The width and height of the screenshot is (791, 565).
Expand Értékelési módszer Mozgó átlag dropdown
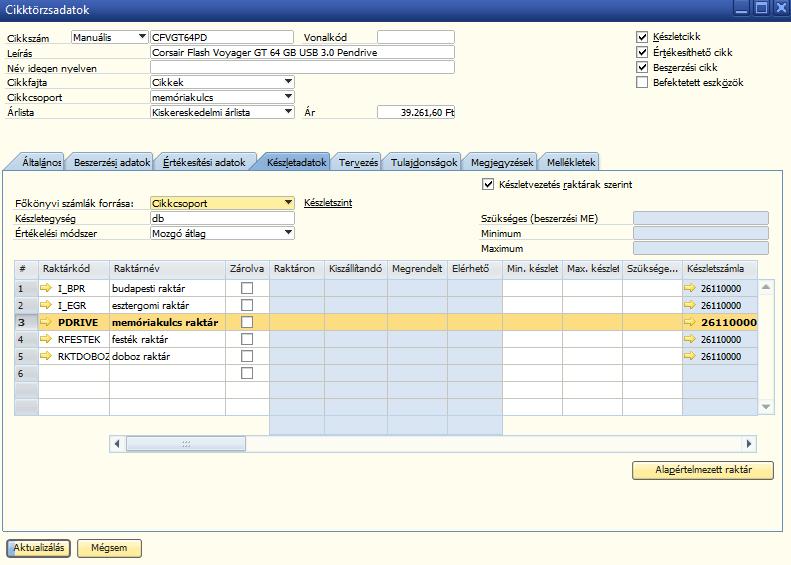tap(288, 233)
